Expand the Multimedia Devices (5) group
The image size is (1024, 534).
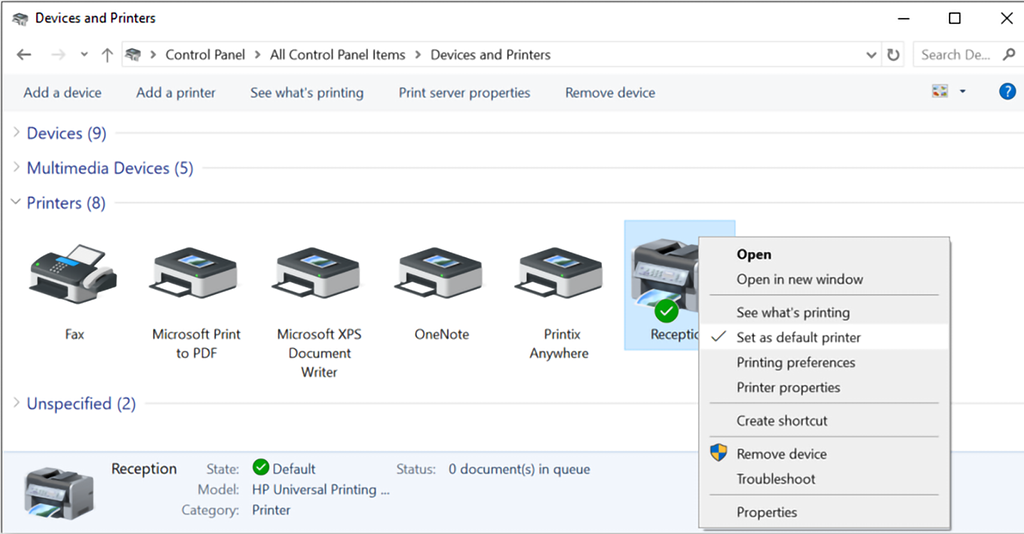110,168
